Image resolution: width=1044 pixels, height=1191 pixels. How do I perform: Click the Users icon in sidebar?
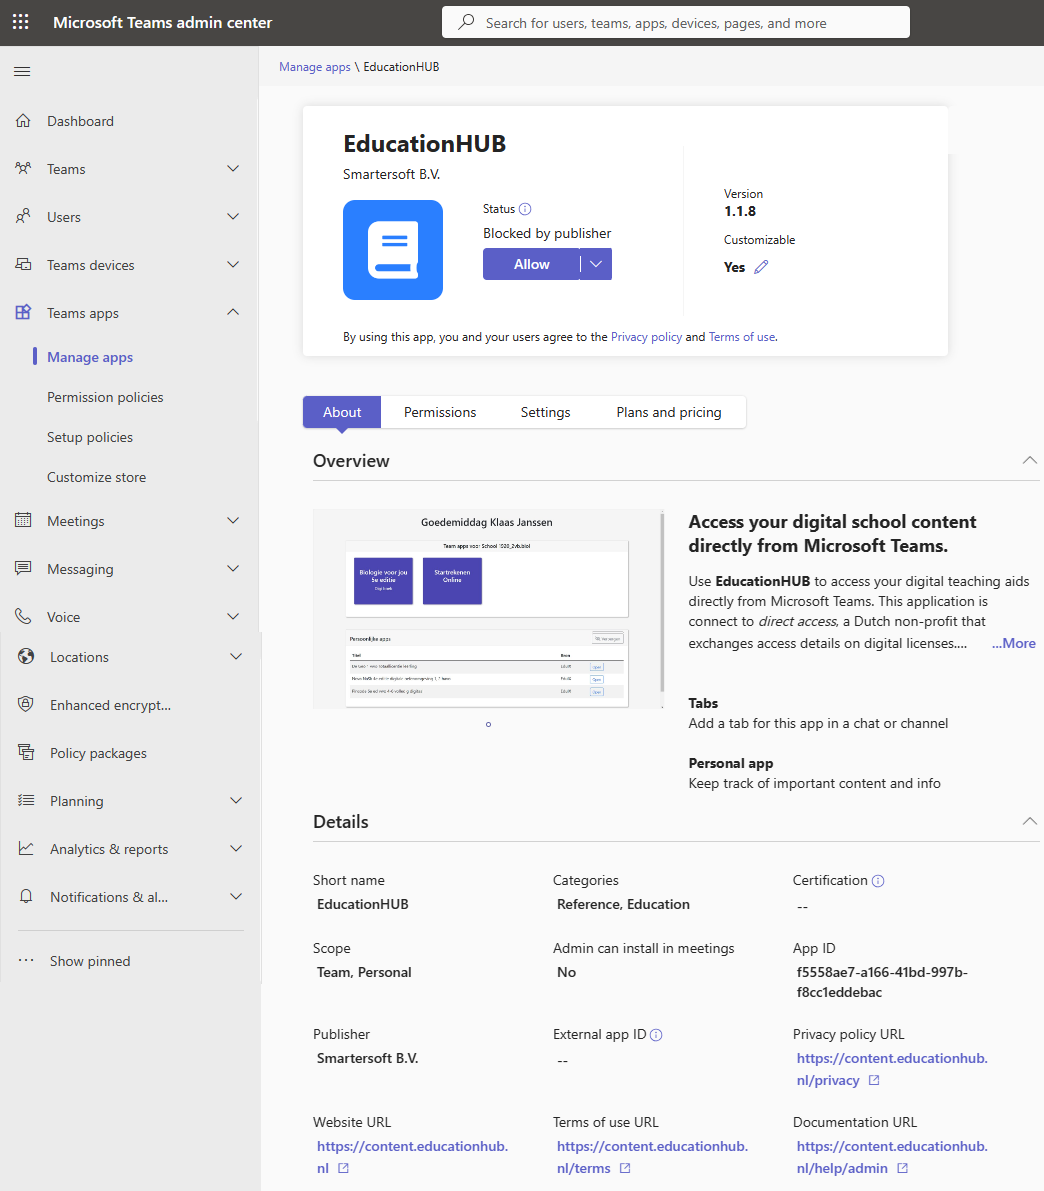point(24,216)
